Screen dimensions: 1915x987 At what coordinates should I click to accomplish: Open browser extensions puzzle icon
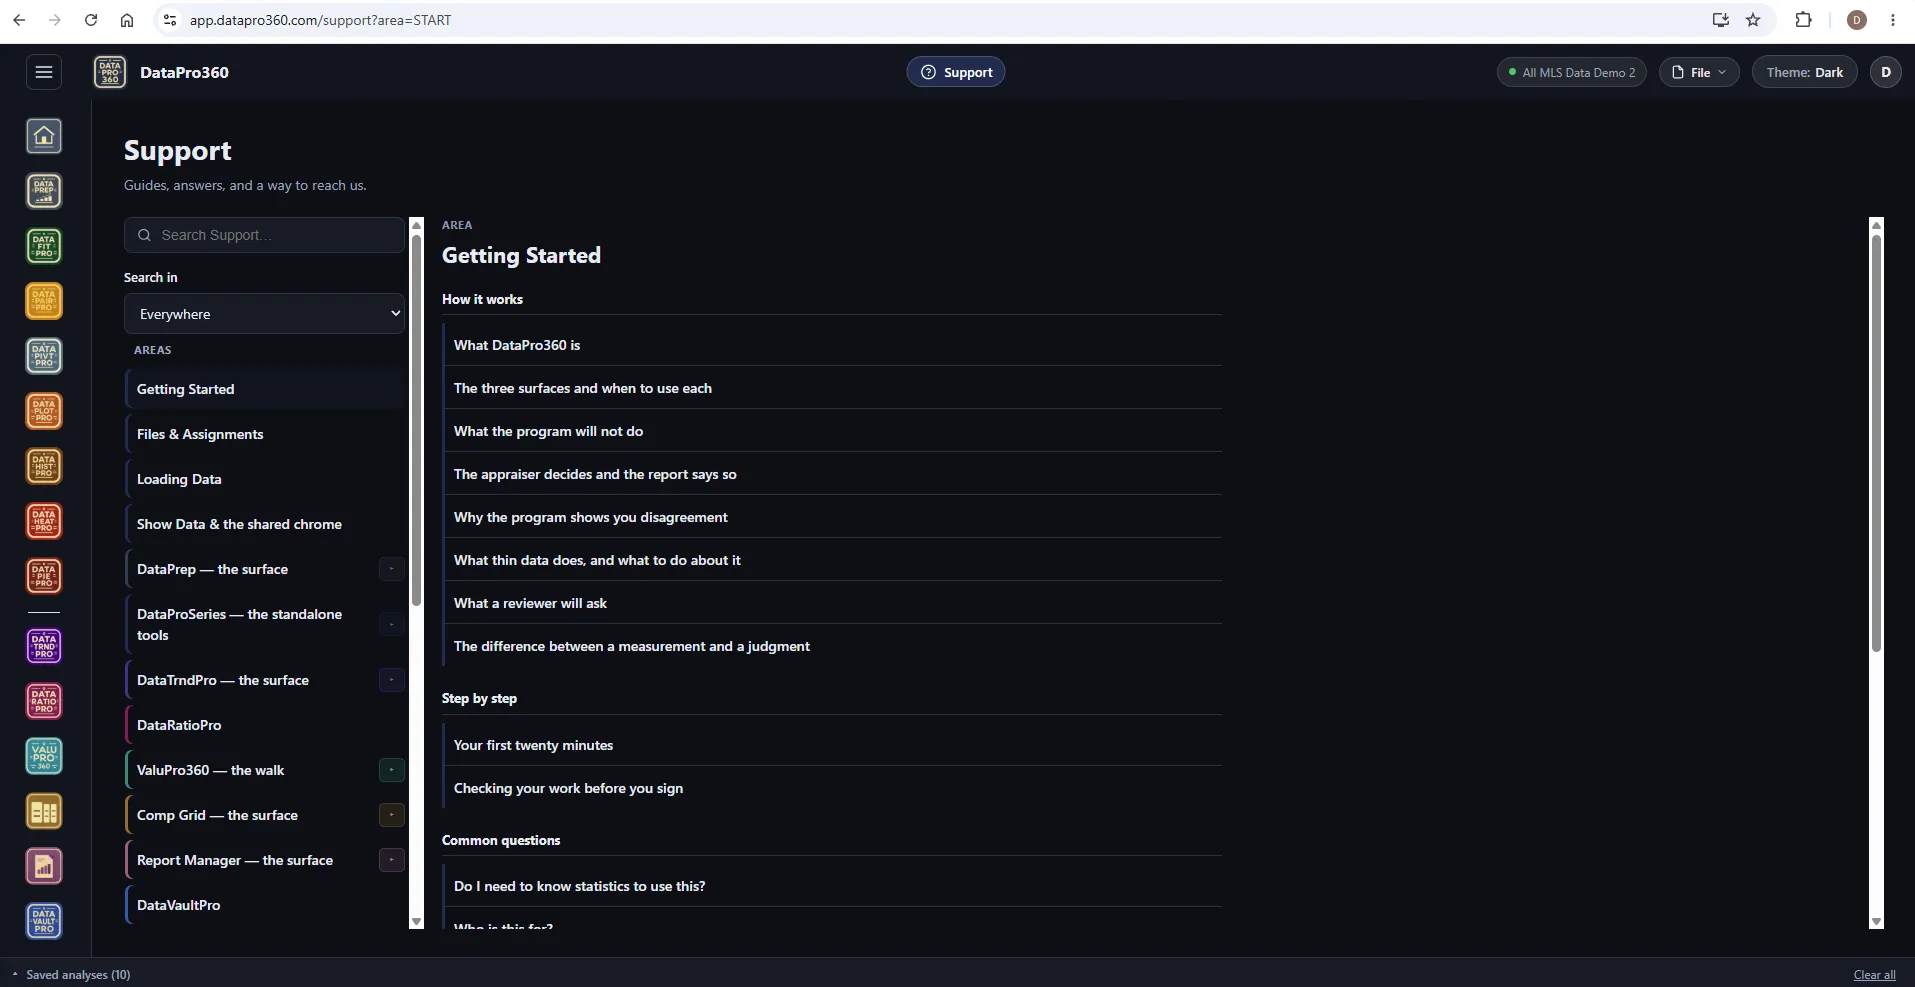coord(1804,20)
